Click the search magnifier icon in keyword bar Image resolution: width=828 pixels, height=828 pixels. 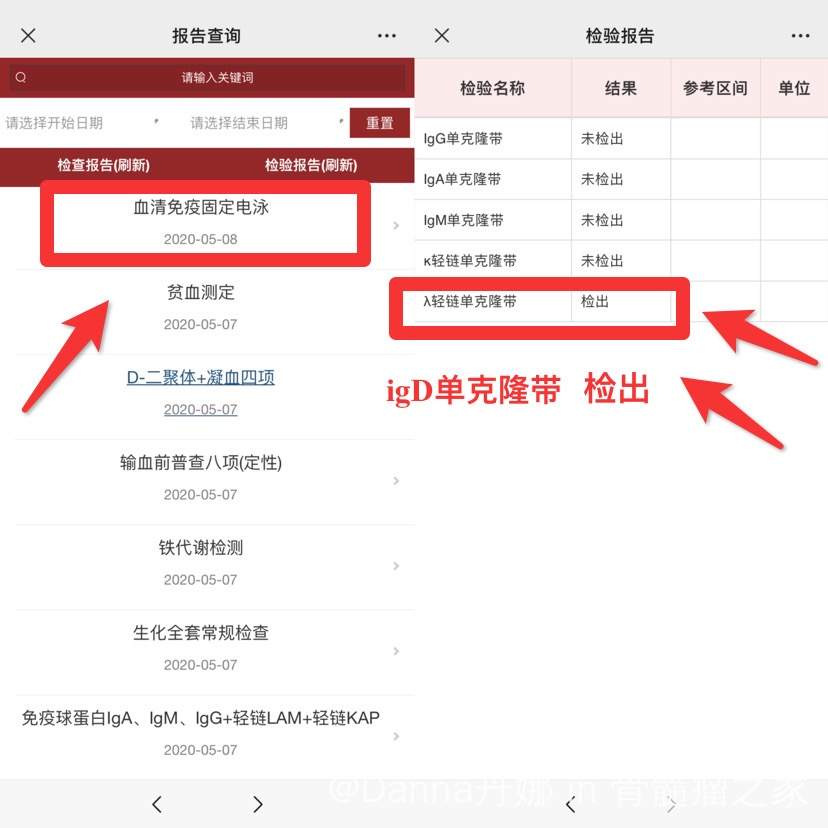(x=21, y=78)
